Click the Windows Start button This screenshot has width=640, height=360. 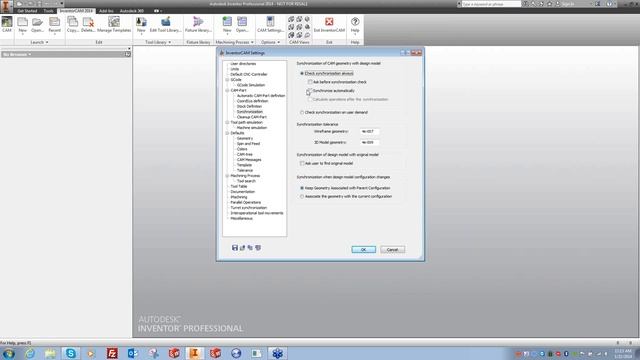[9, 353]
